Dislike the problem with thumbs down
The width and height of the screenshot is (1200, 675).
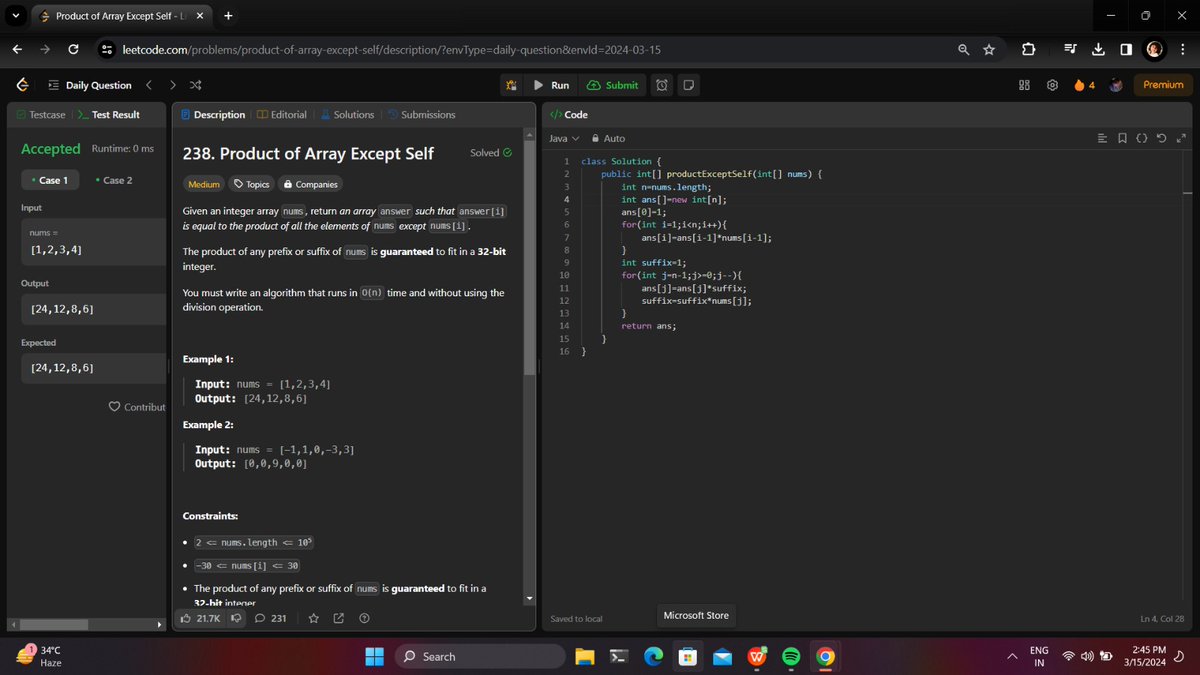coord(237,619)
